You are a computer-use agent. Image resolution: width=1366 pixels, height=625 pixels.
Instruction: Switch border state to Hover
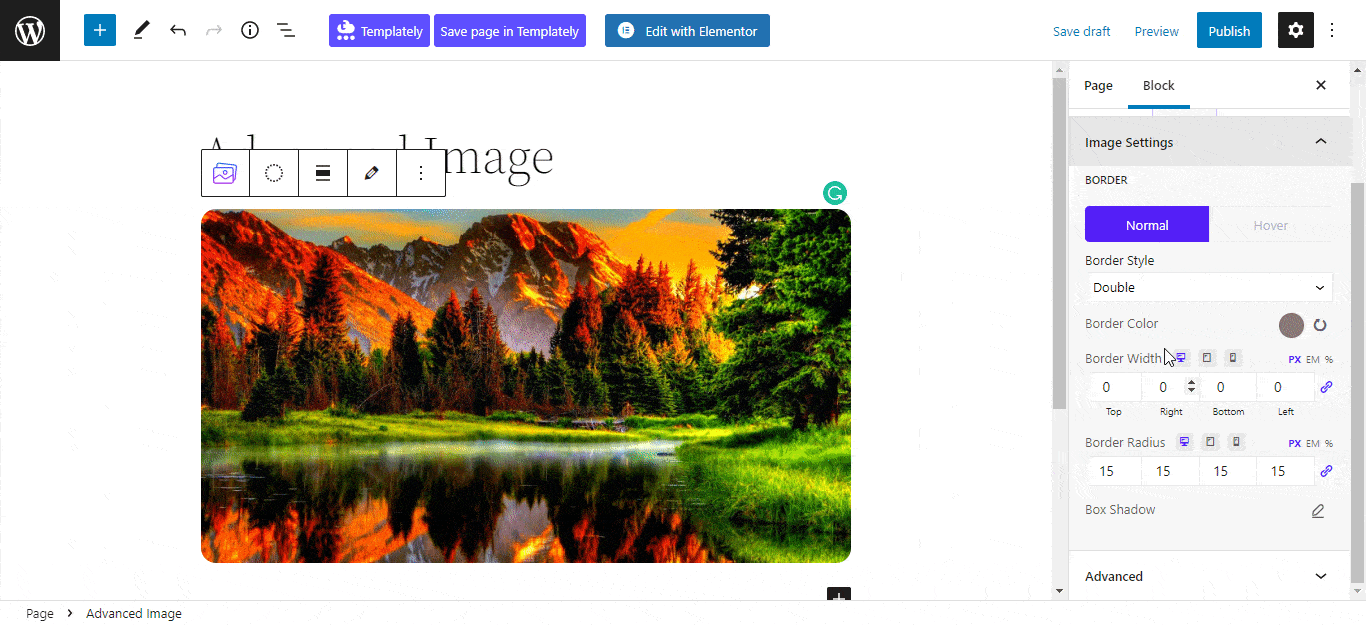click(x=1271, y=225)
